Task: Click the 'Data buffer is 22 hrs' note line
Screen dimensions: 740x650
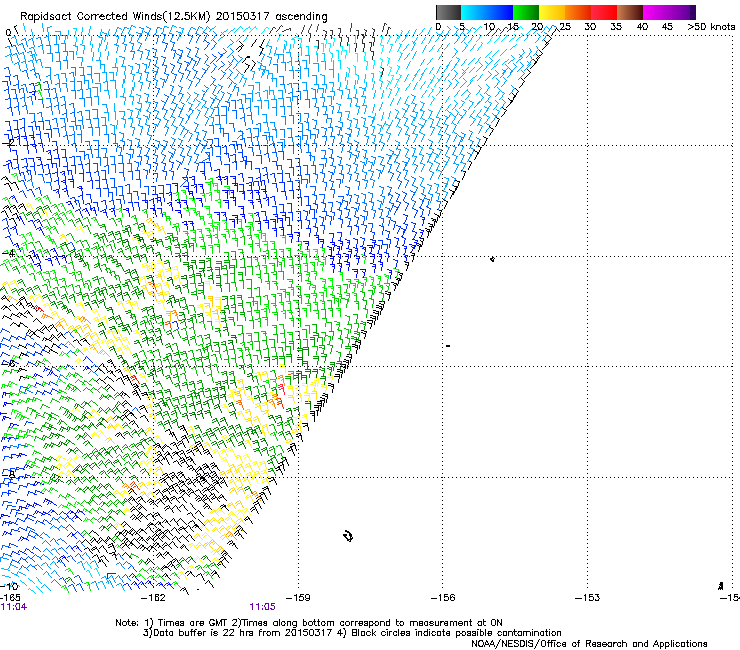Action: point(352,633)
